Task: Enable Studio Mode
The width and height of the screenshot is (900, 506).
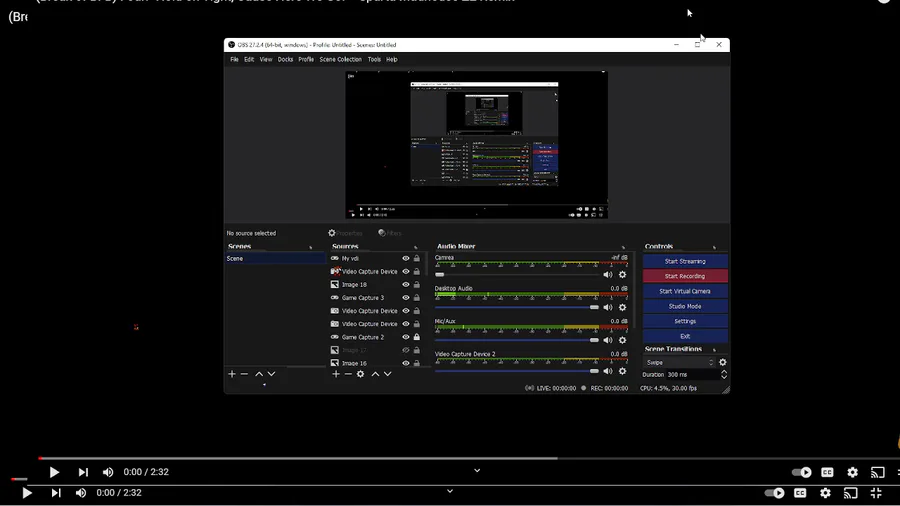Action: (685, 306)
